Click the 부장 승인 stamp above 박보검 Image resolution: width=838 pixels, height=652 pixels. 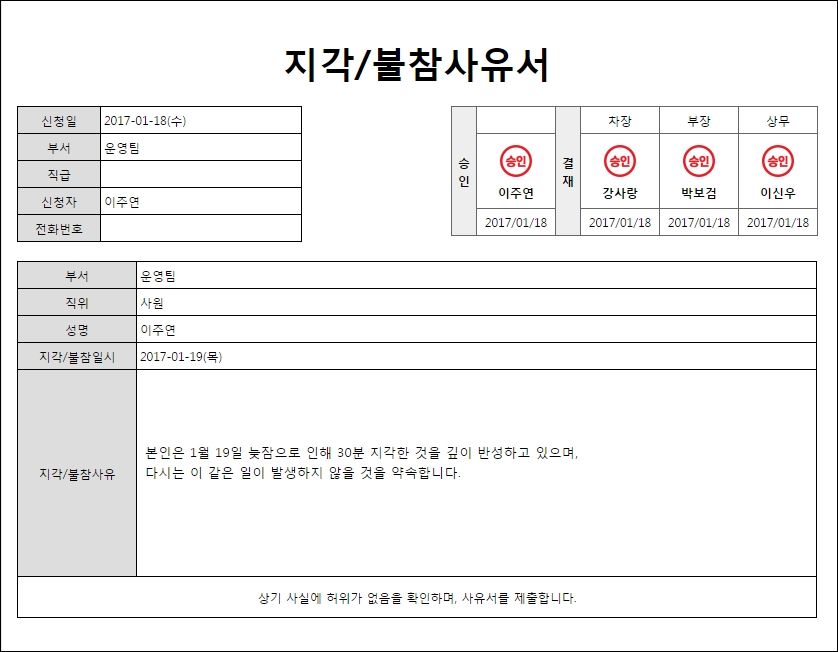(x=698, y=161)
